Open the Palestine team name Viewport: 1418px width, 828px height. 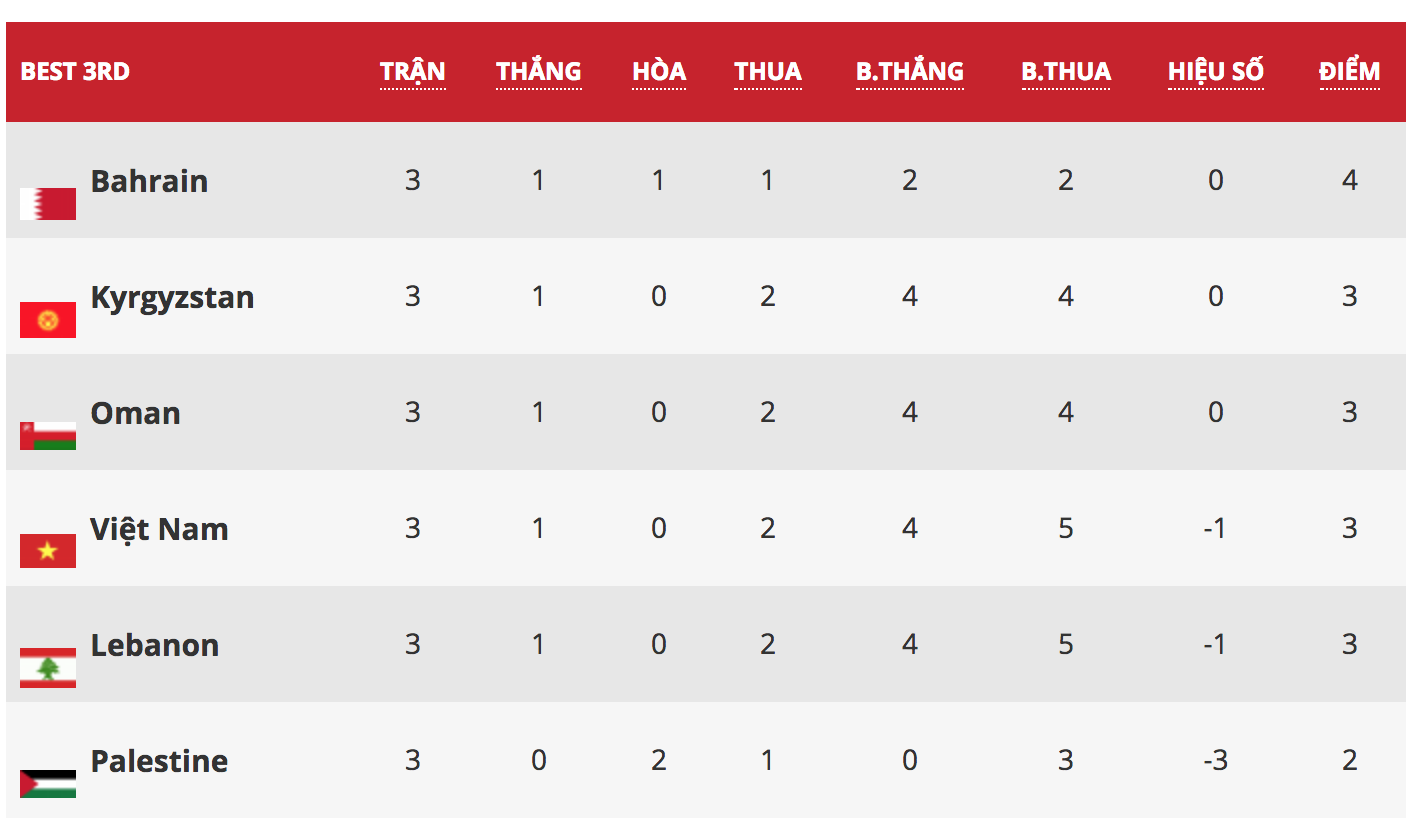[x=159, y=761]
